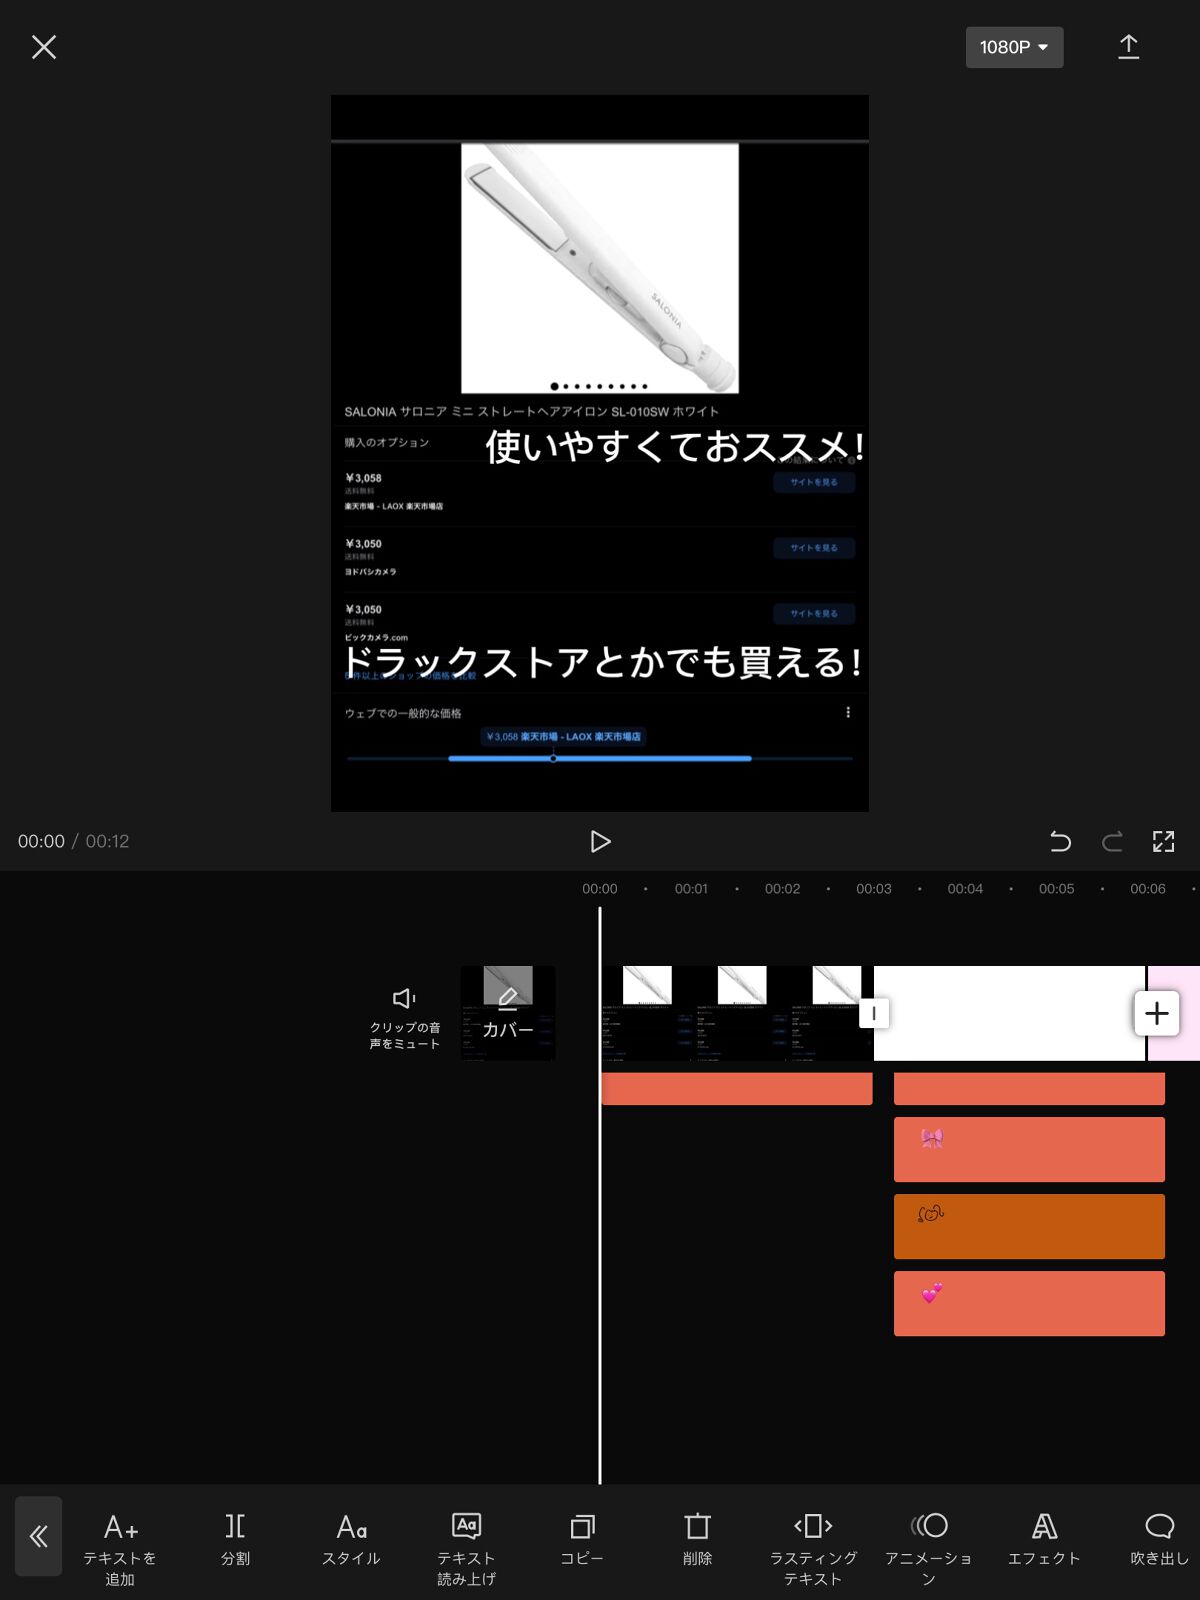Mute the clip audio (クリップの音声をミュート)
Viewport: 1200px width, 1600px height.
(404, 1015)
